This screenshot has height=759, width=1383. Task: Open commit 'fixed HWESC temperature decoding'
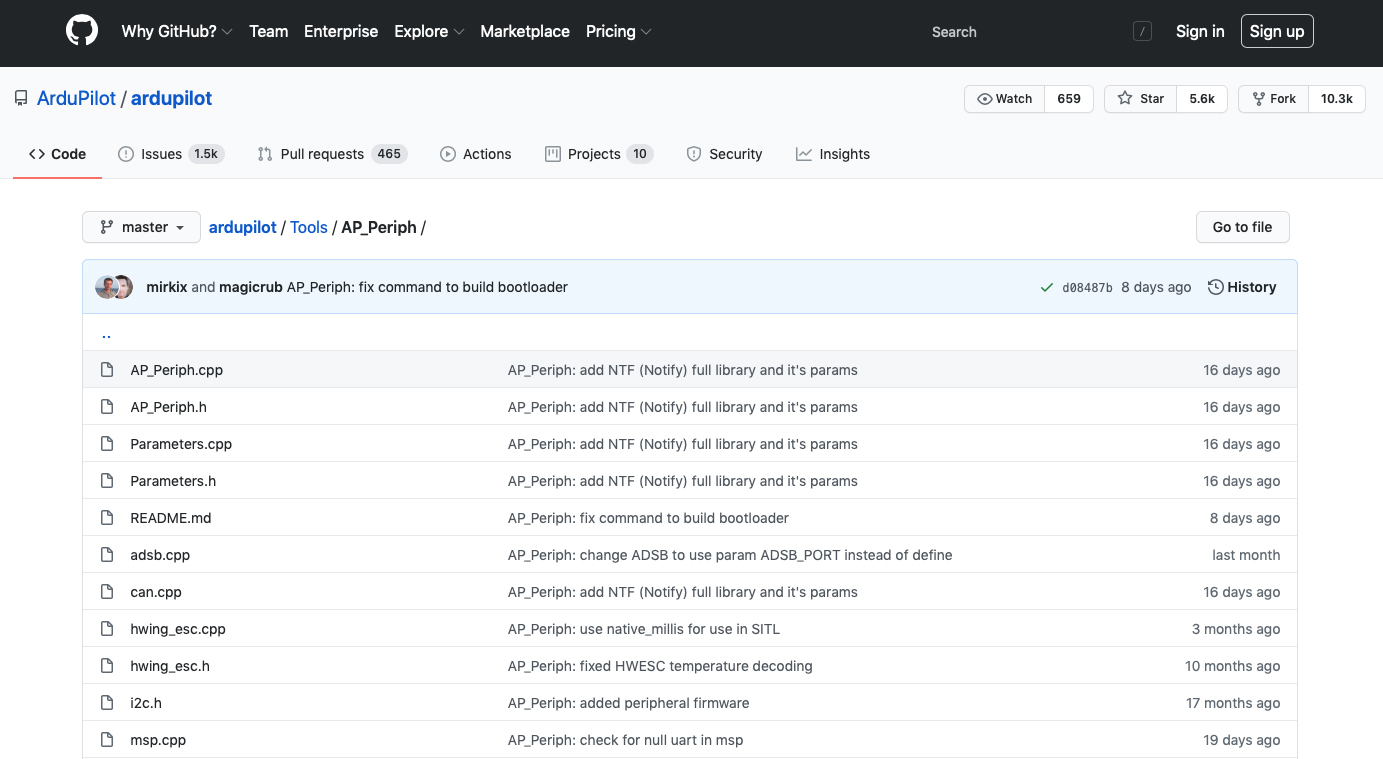(660, 666)
